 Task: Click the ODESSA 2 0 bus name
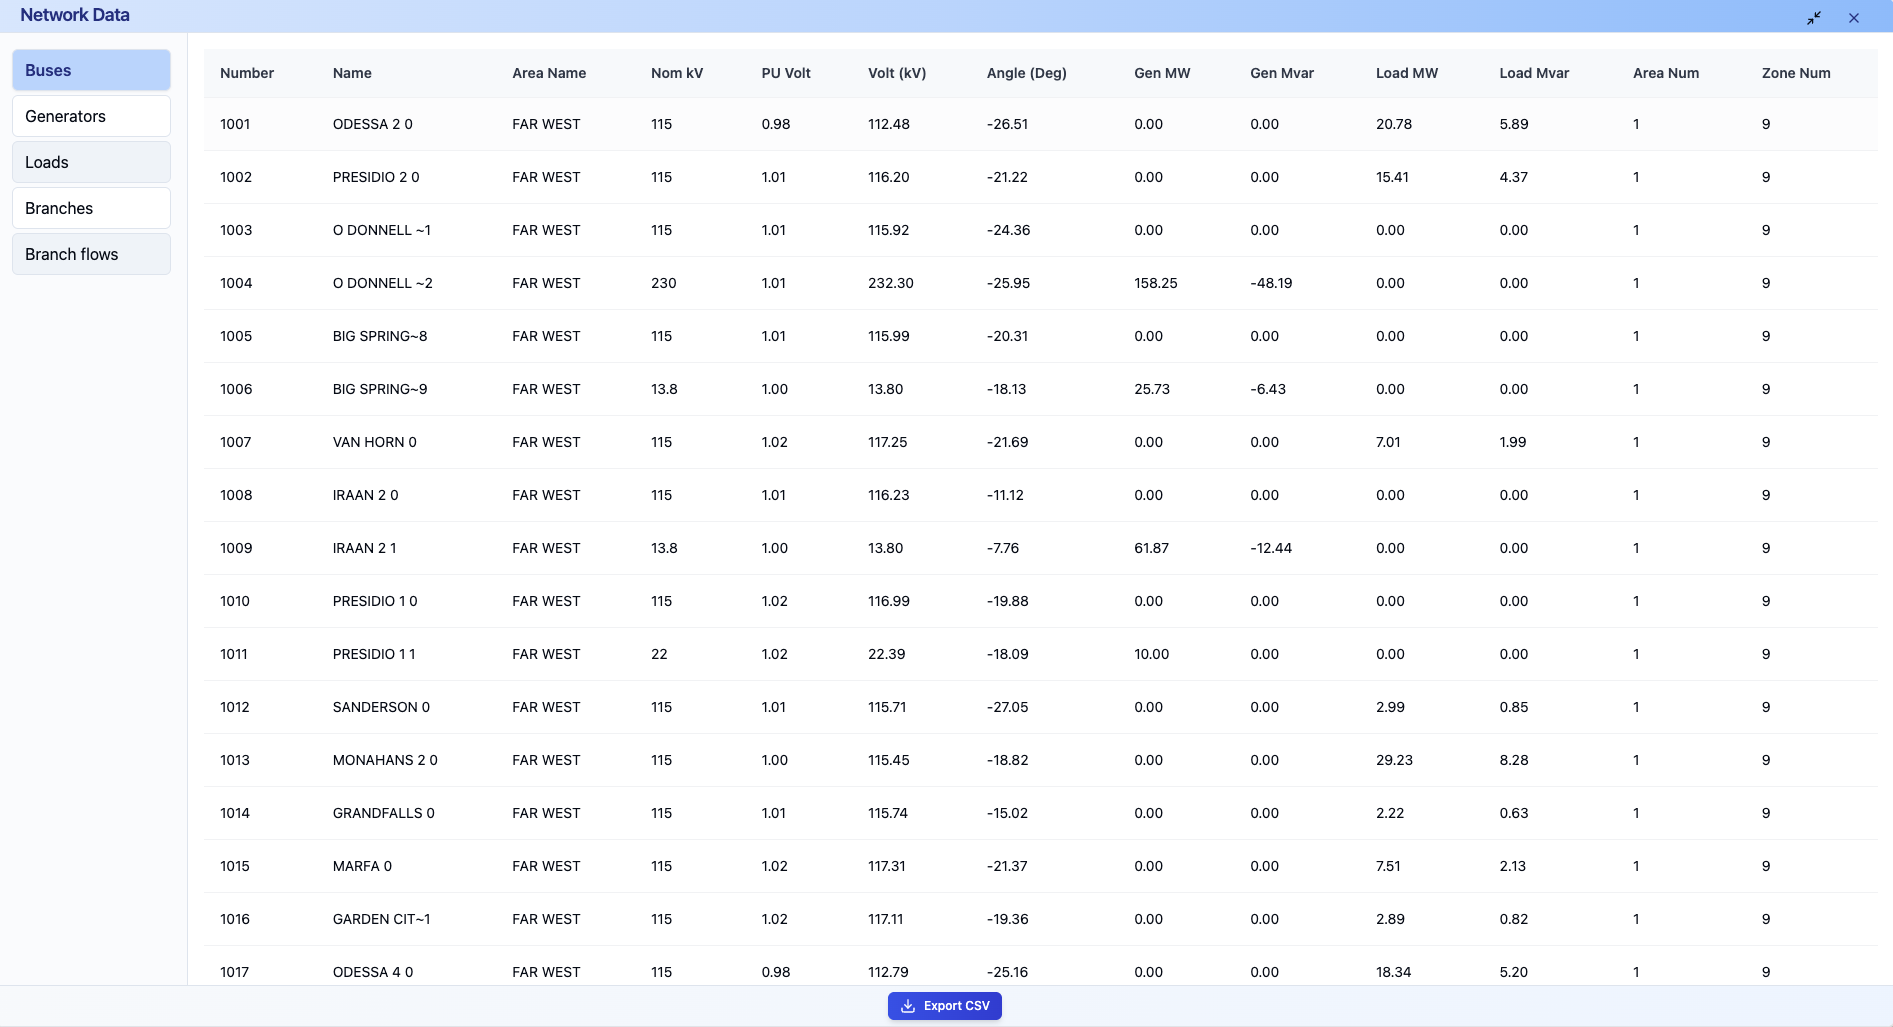pos(373,124)
